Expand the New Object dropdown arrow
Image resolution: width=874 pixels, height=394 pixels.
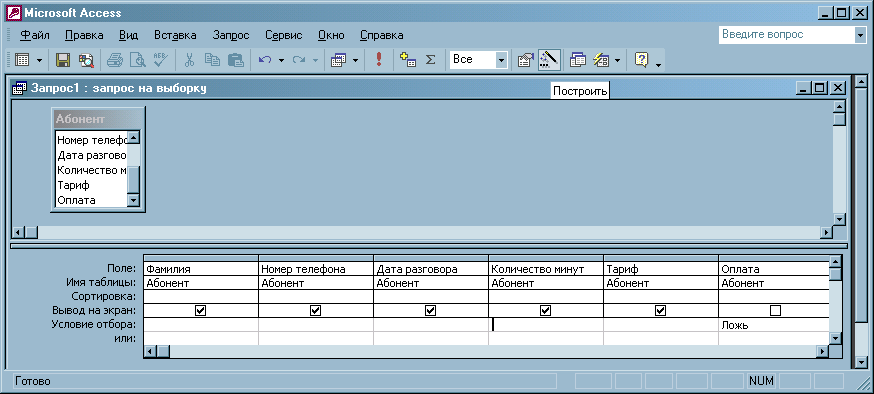tap(618, 60)
